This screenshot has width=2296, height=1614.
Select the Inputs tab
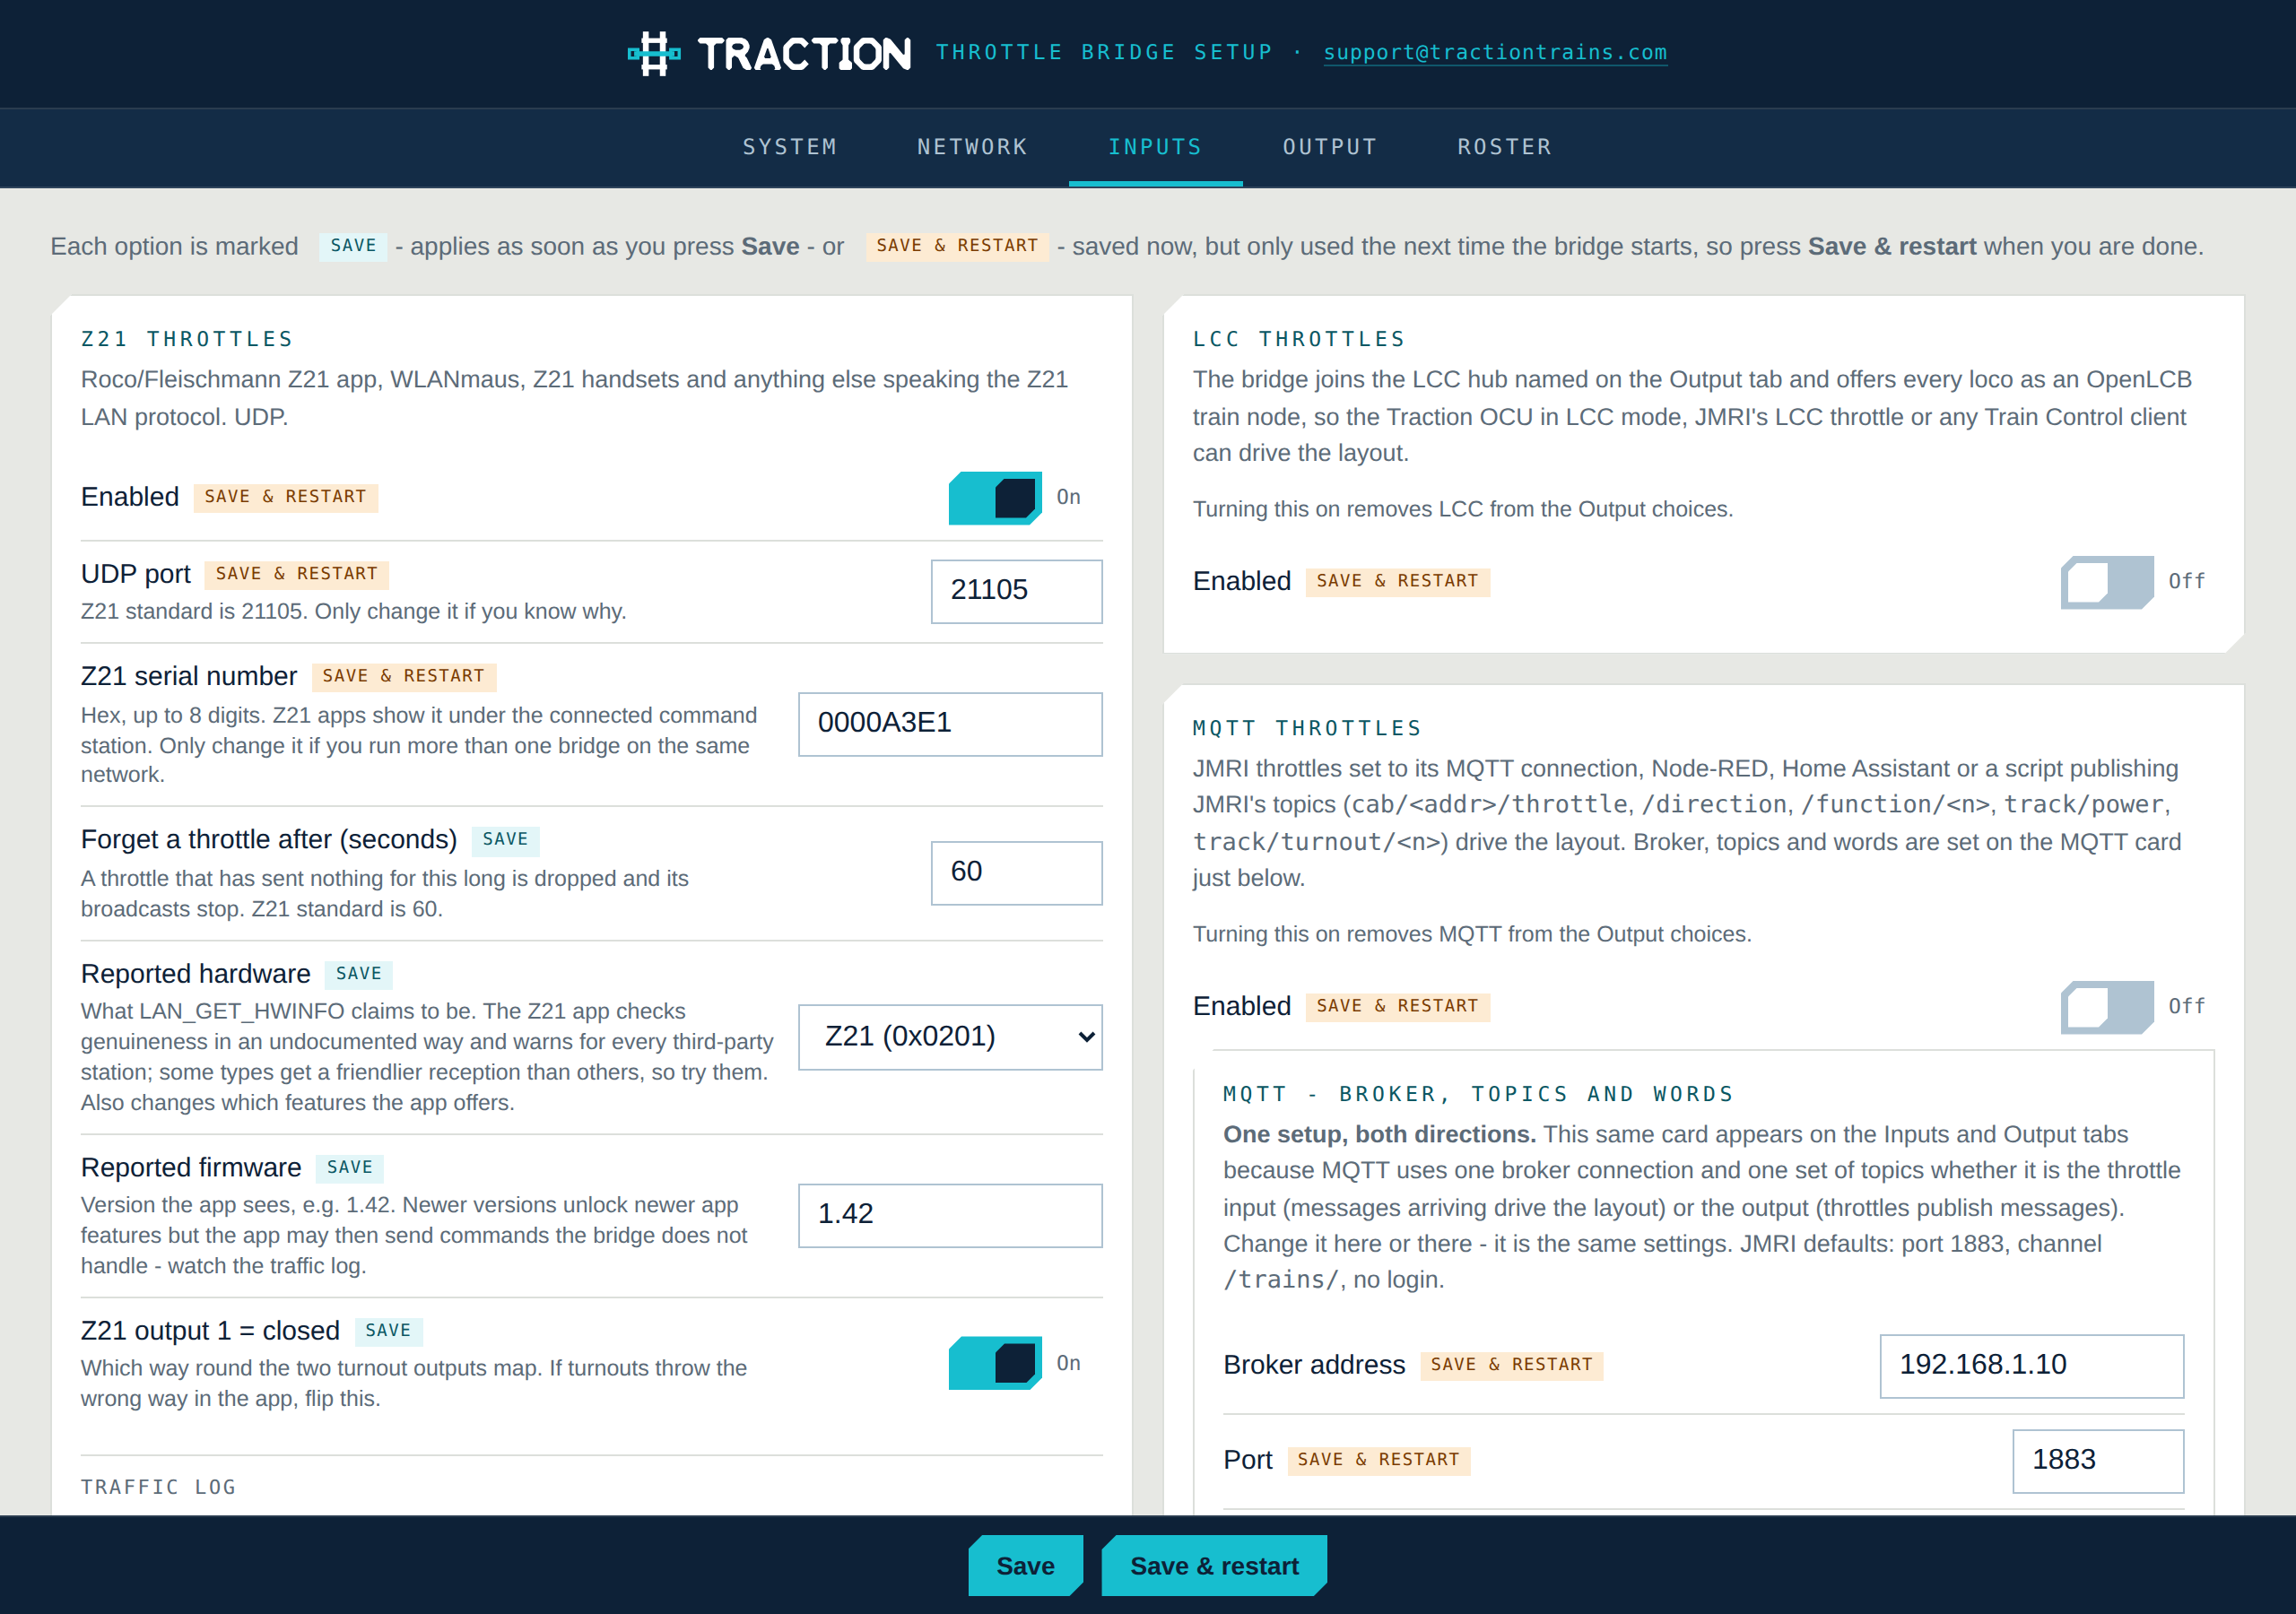click(1155, 147)
